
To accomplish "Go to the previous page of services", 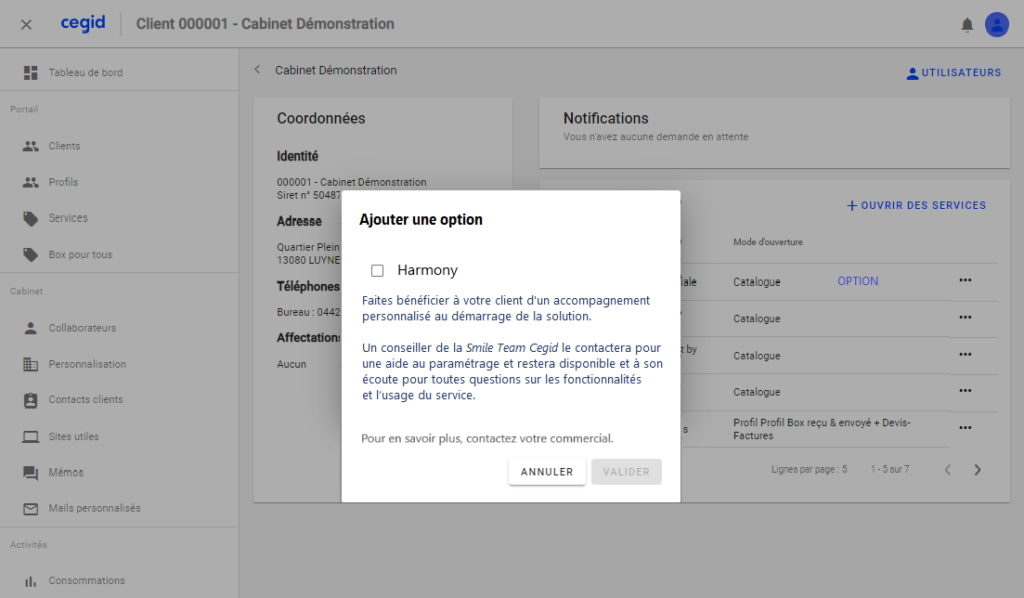I will pos(948,470).
